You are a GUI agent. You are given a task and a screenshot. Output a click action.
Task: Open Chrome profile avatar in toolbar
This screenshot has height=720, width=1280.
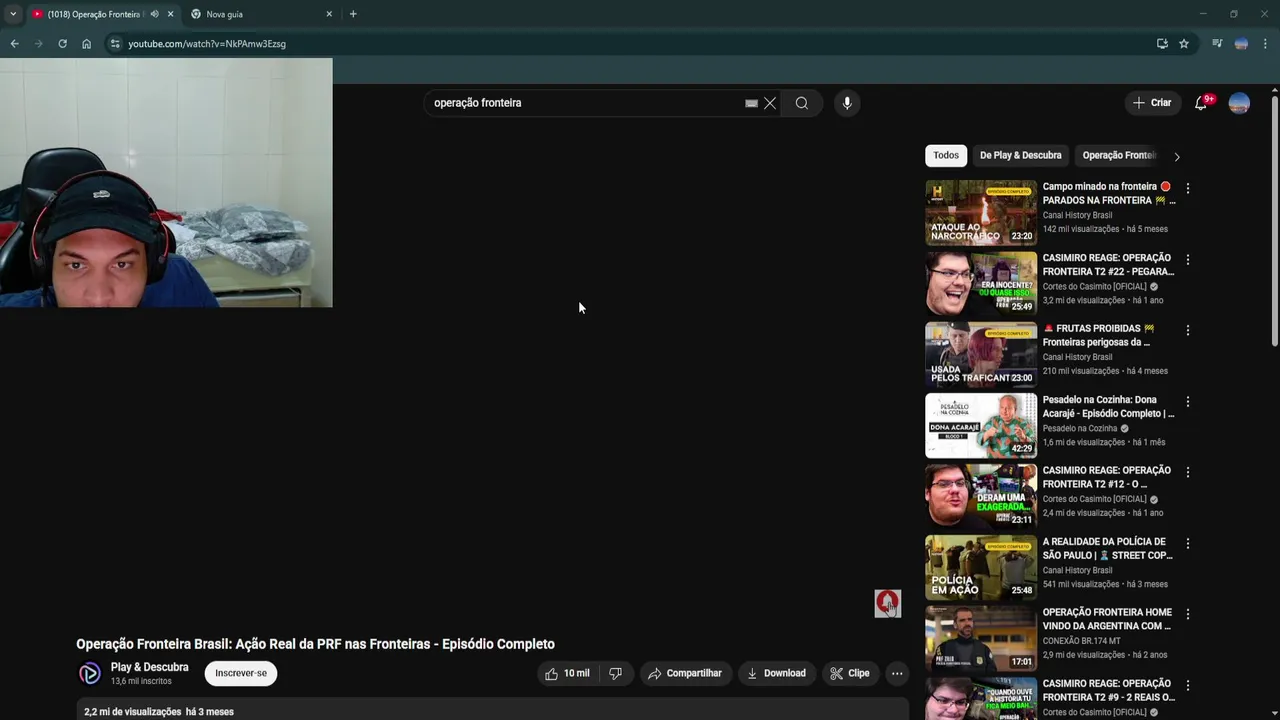1241,44
